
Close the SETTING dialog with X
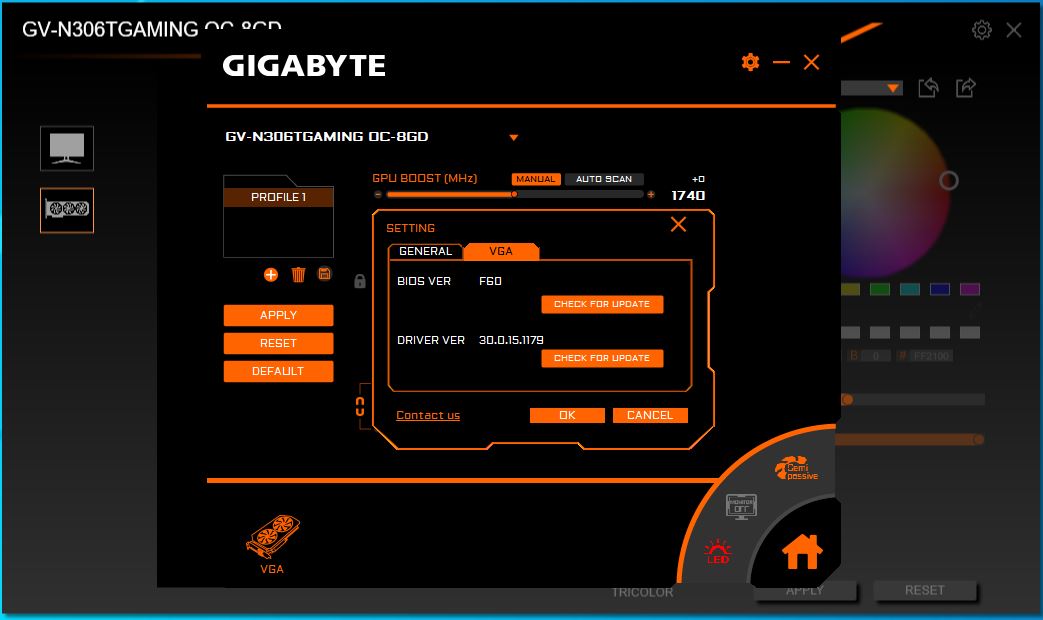click(x=678, y=224)
